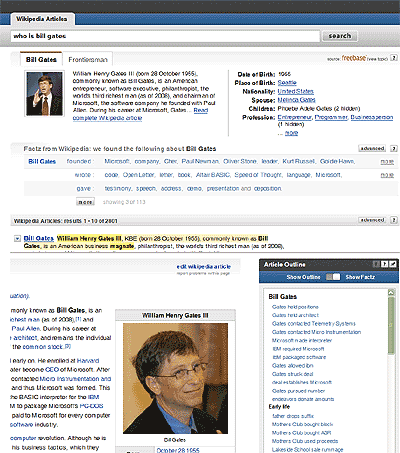400x453 pixels.
Task: Click the Wikipedia Articles advanced button
Action: [x=372, y=220]
